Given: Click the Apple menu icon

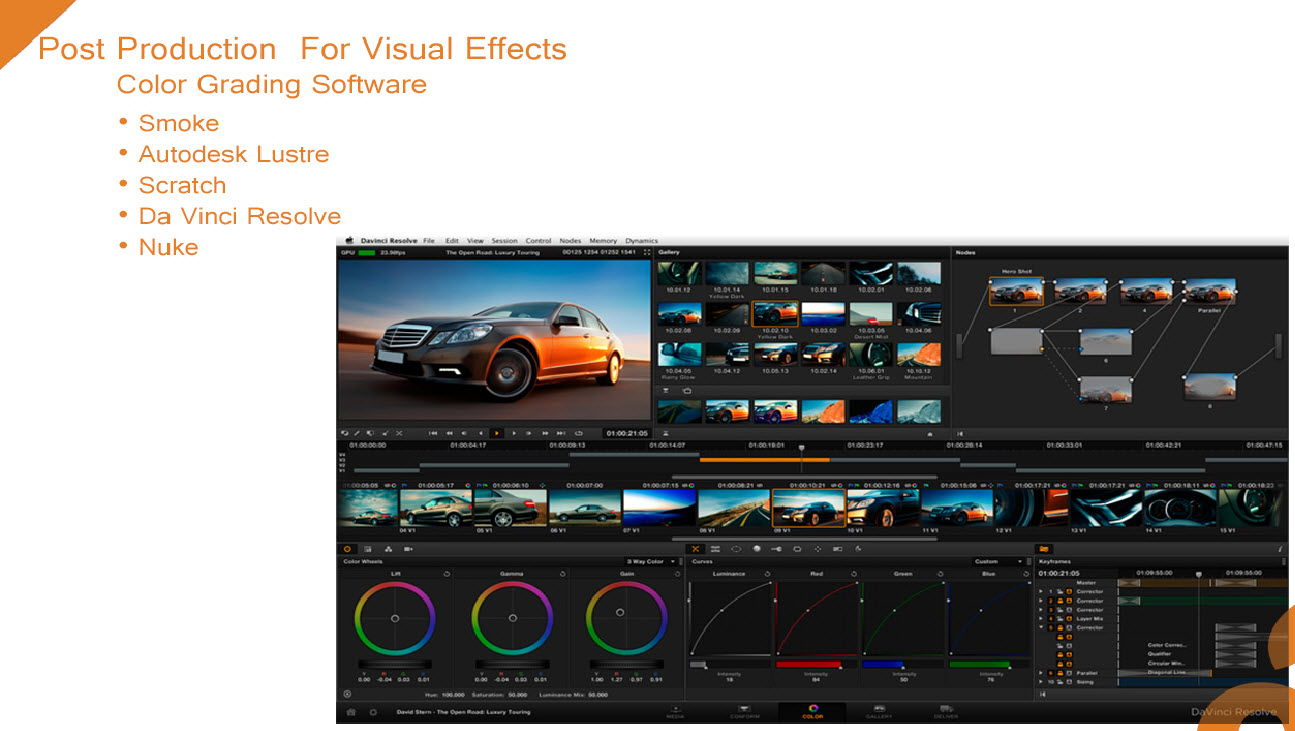Looking at the screenshot, I should tap(350, 241).
